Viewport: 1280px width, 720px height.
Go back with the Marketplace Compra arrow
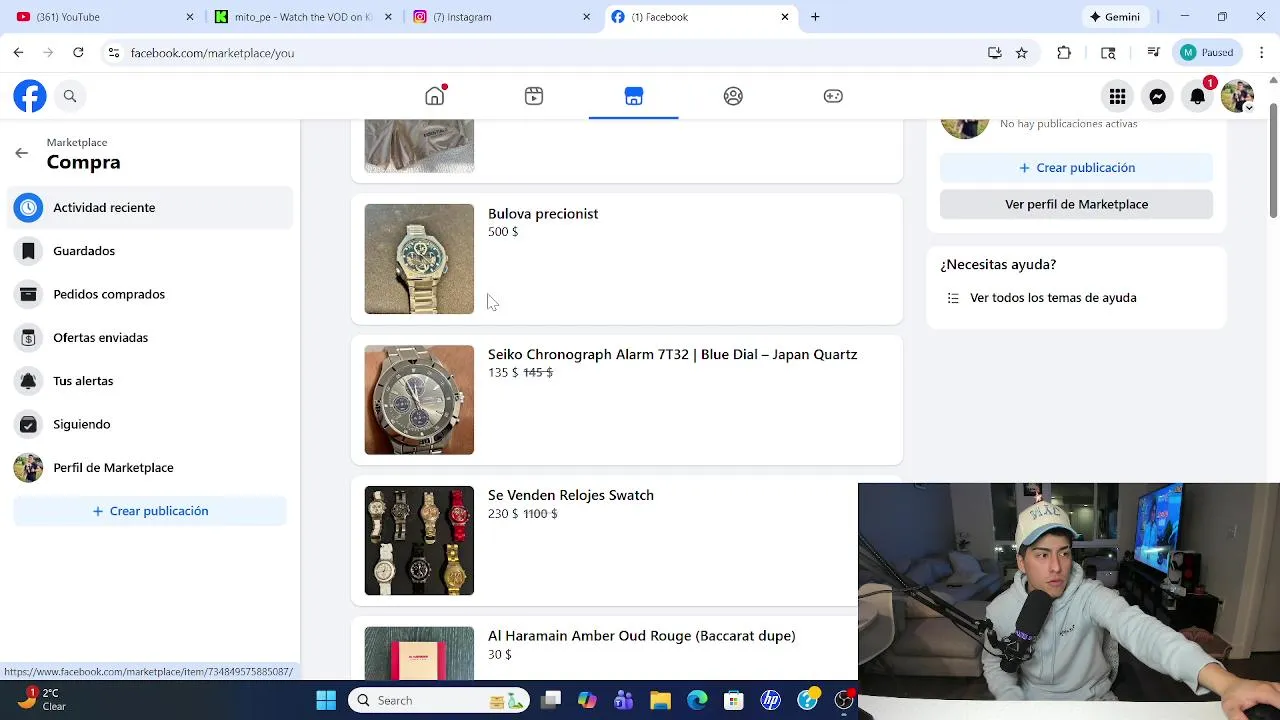coord(22,153)
